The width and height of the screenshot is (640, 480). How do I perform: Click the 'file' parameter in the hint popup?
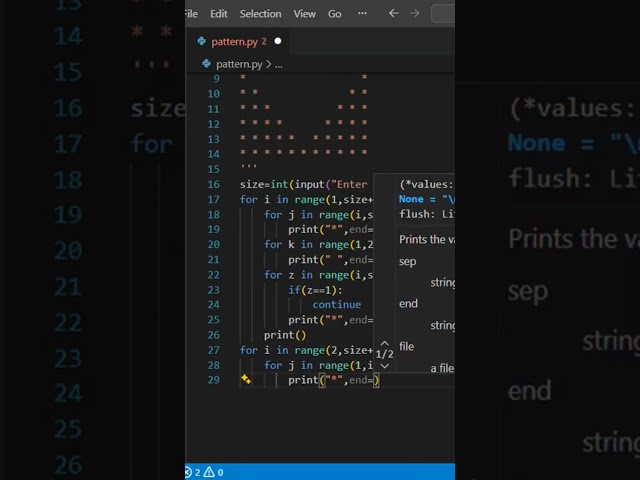407,347
